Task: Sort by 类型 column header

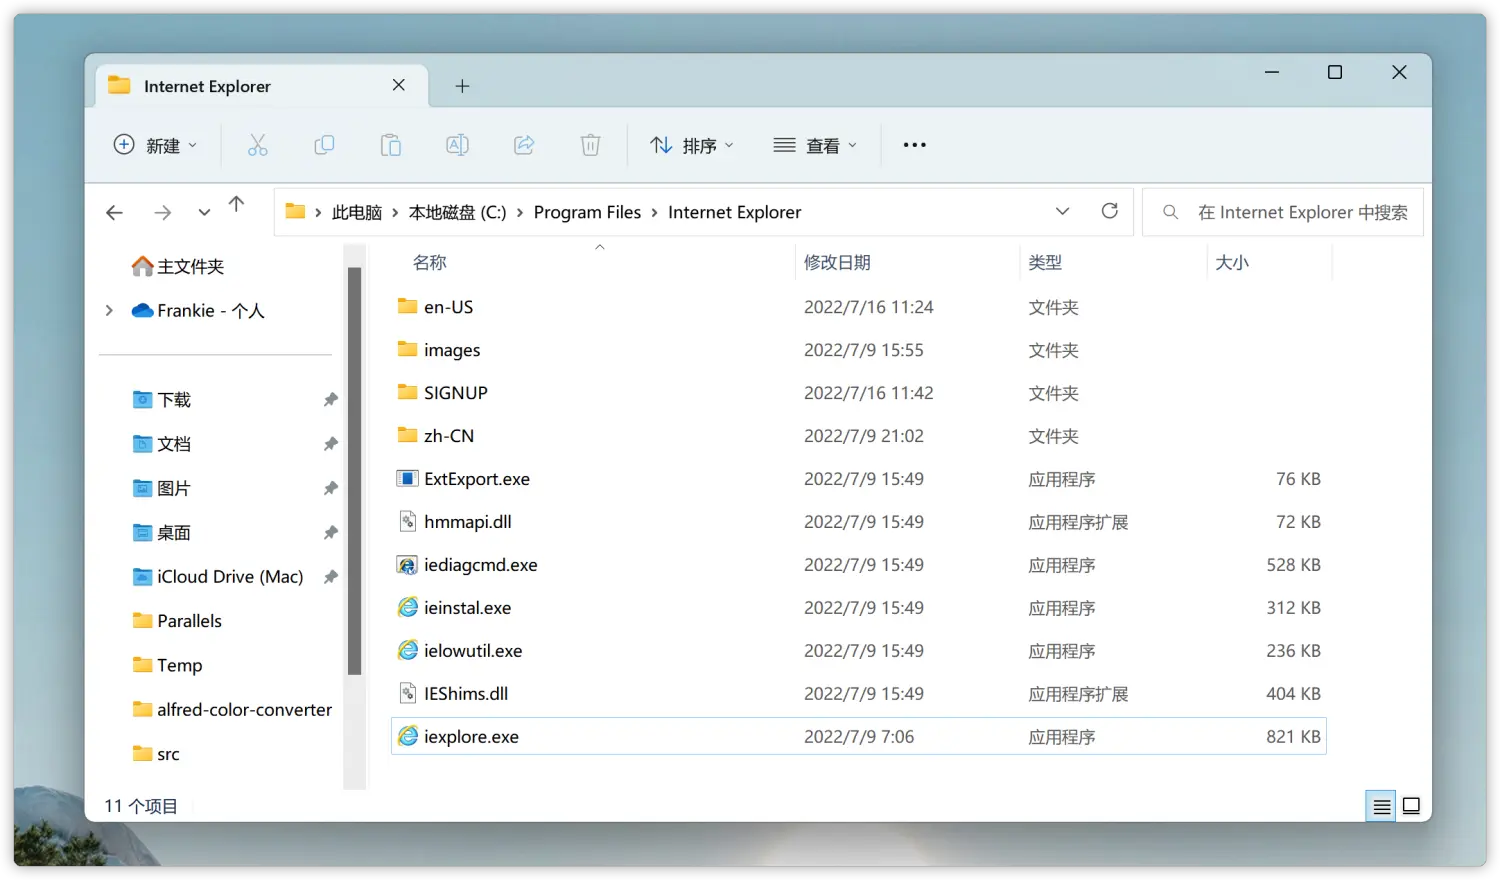Action: pyautogui.click(x=1045, y=262)
